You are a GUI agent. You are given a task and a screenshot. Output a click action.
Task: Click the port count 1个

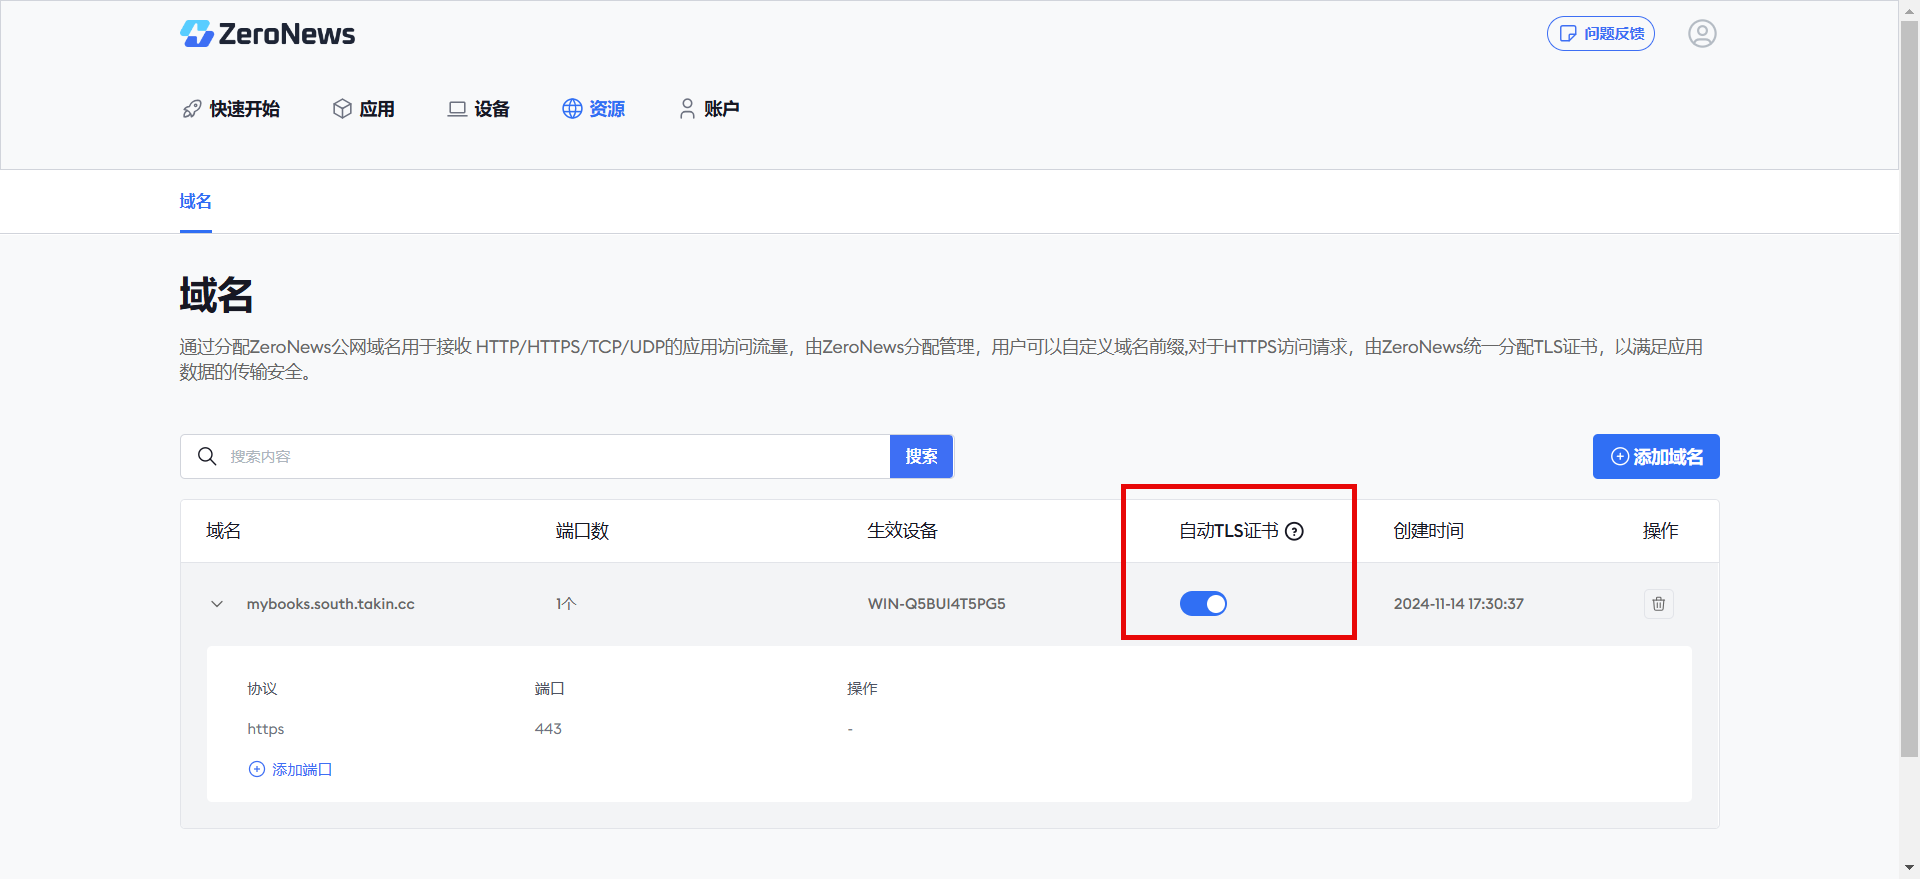tap(566, 604)
